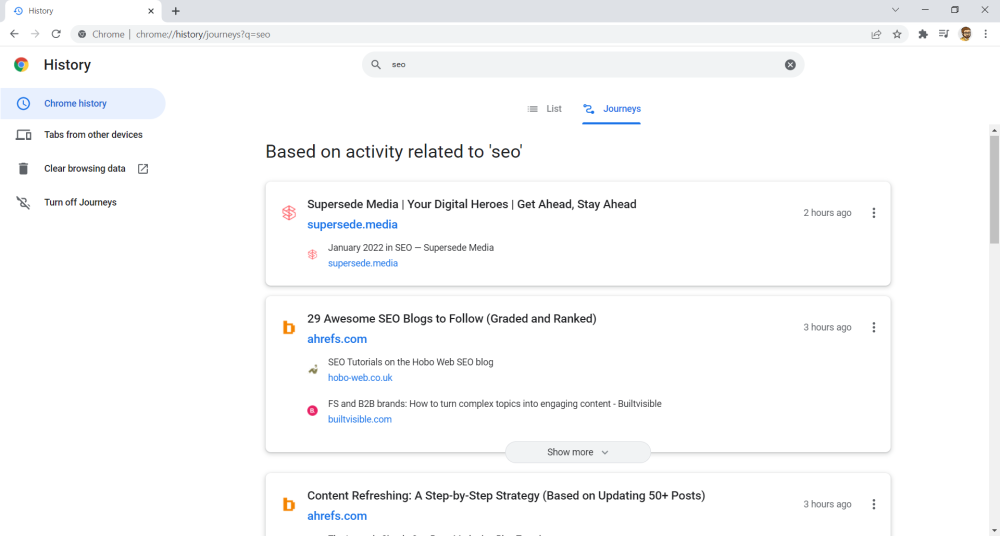Viewport: 1000px width, 536px height.
Task: Open the tab search dropdown arrow
Action: tap(895, 10)
